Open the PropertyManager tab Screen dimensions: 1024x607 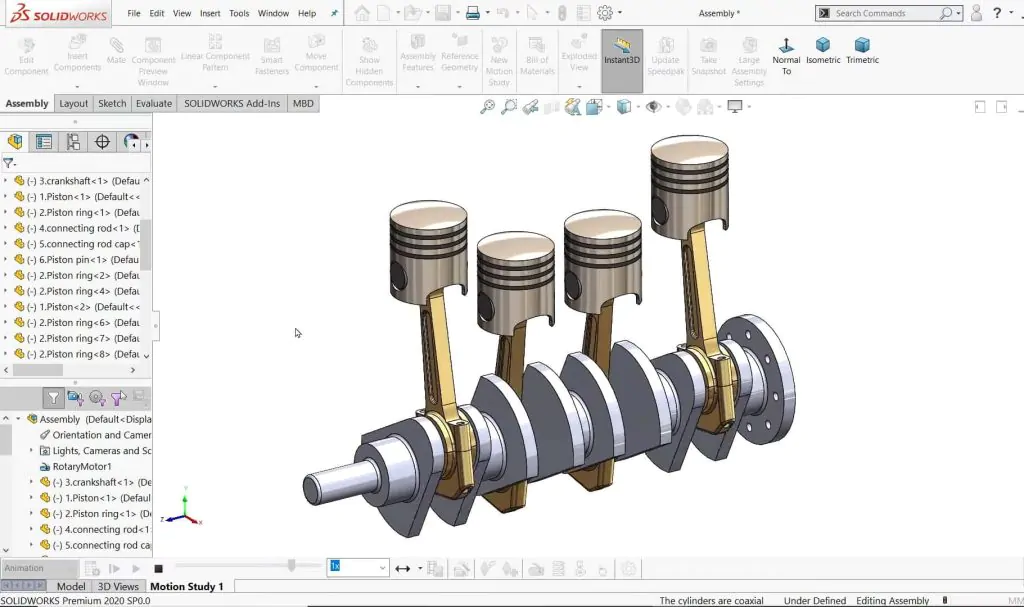[x=44, y=142]
